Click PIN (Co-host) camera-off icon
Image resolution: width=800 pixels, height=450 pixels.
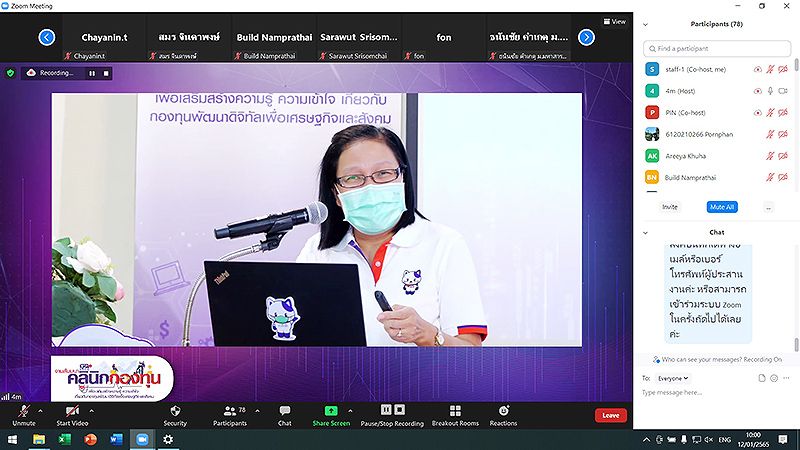(783, 113)
